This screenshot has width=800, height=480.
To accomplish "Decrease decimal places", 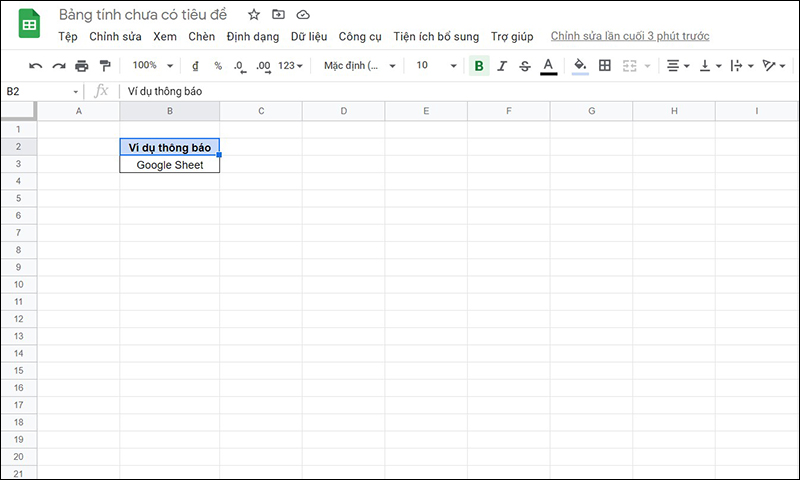I will pos(240,66).
